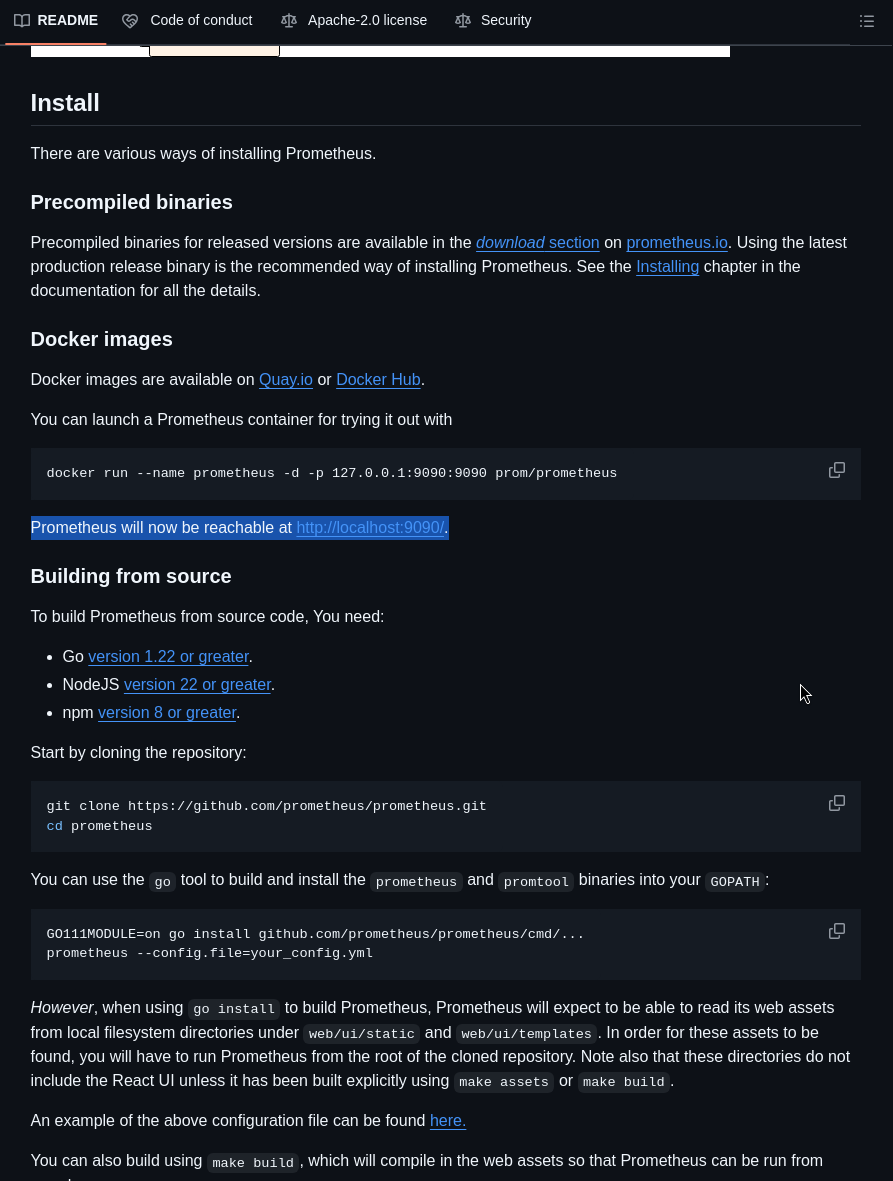Screen dimensions: 893x1181
Task: Select the Apache-2.0 license tab
Action: tap(367, 21)
